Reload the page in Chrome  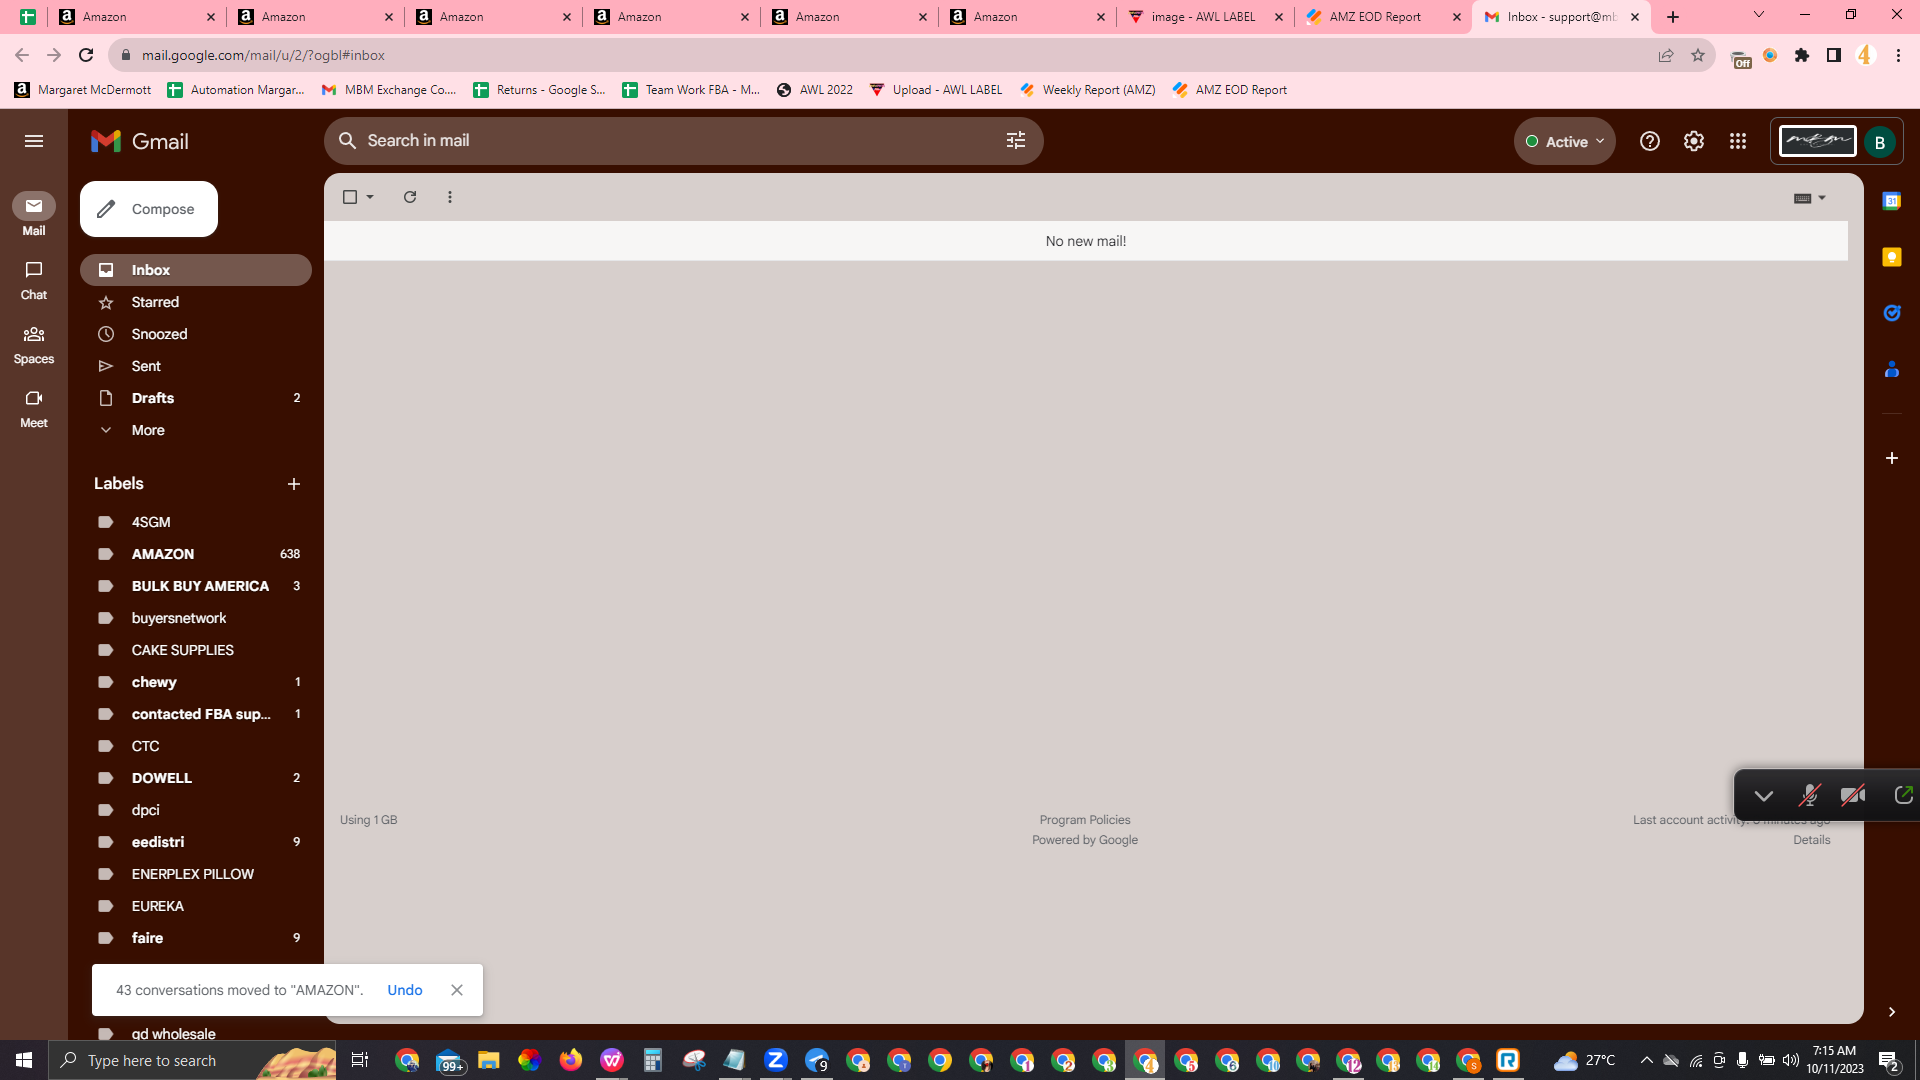86,55
